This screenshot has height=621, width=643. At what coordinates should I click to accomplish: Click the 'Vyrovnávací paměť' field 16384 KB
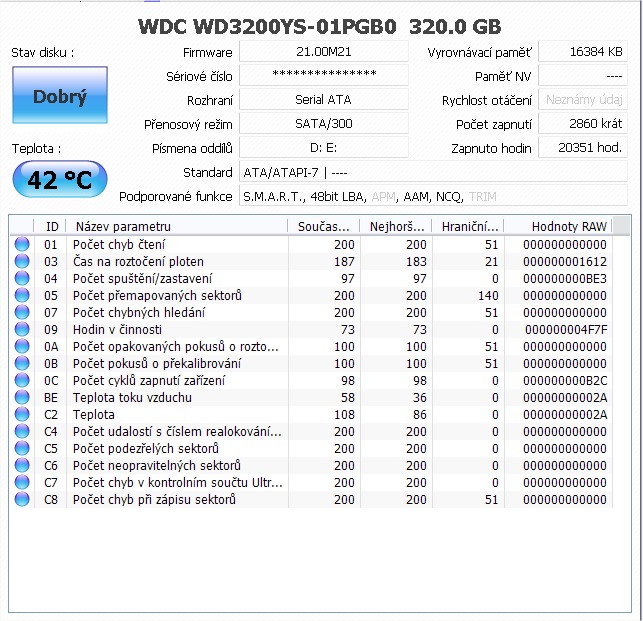(583, 52)
